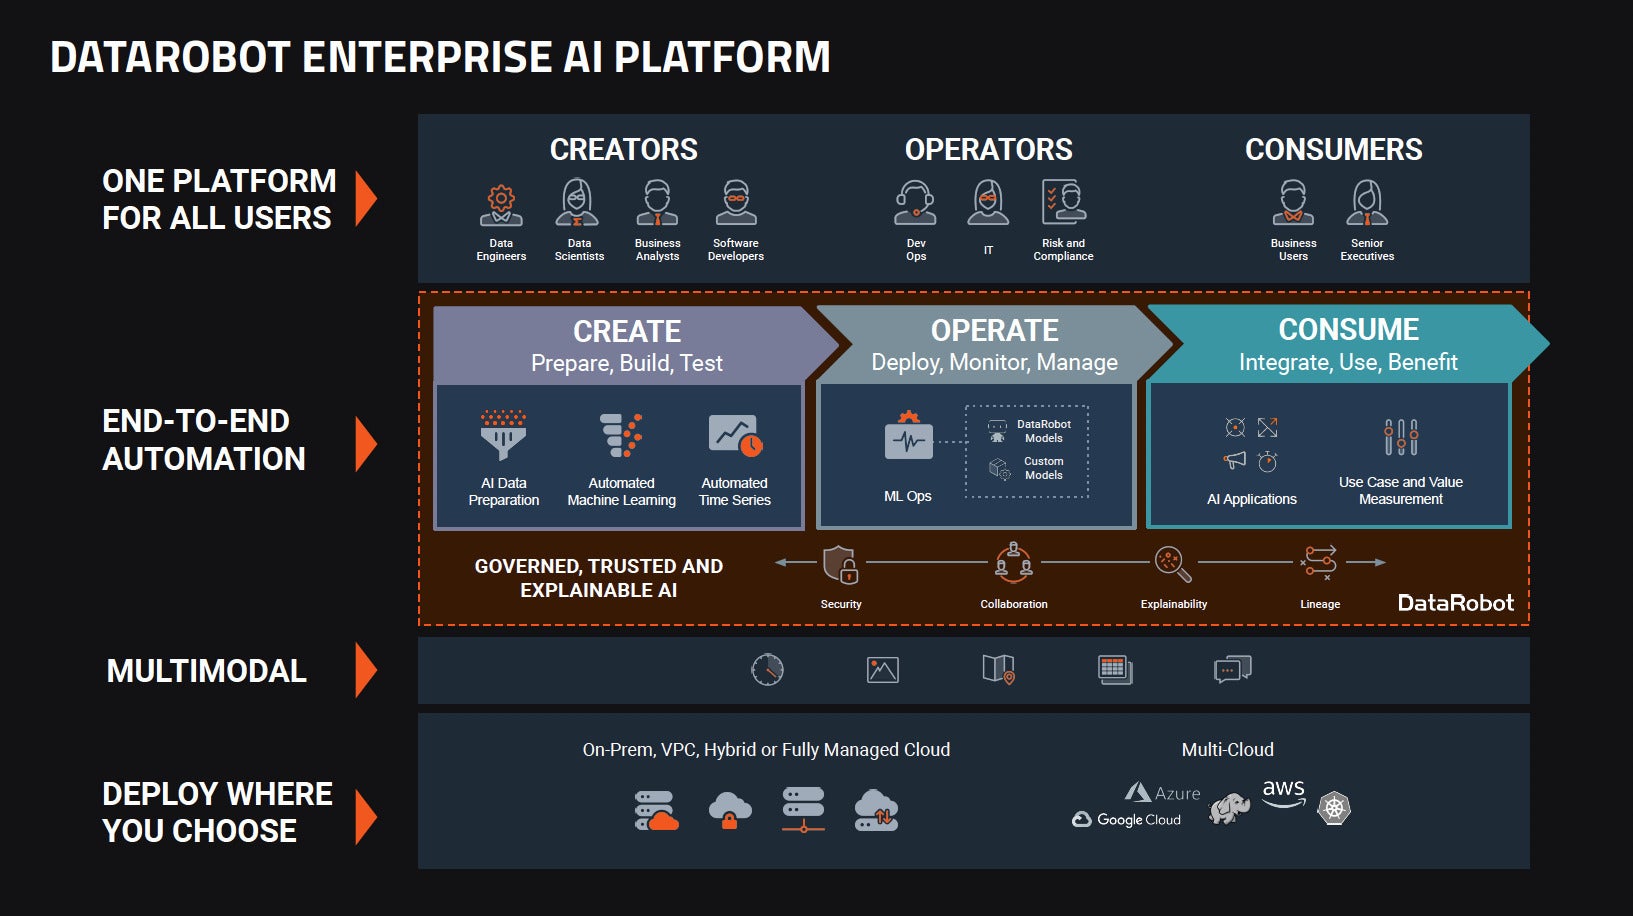
Task: Click the Azure logo
Action: [1162, 793]
